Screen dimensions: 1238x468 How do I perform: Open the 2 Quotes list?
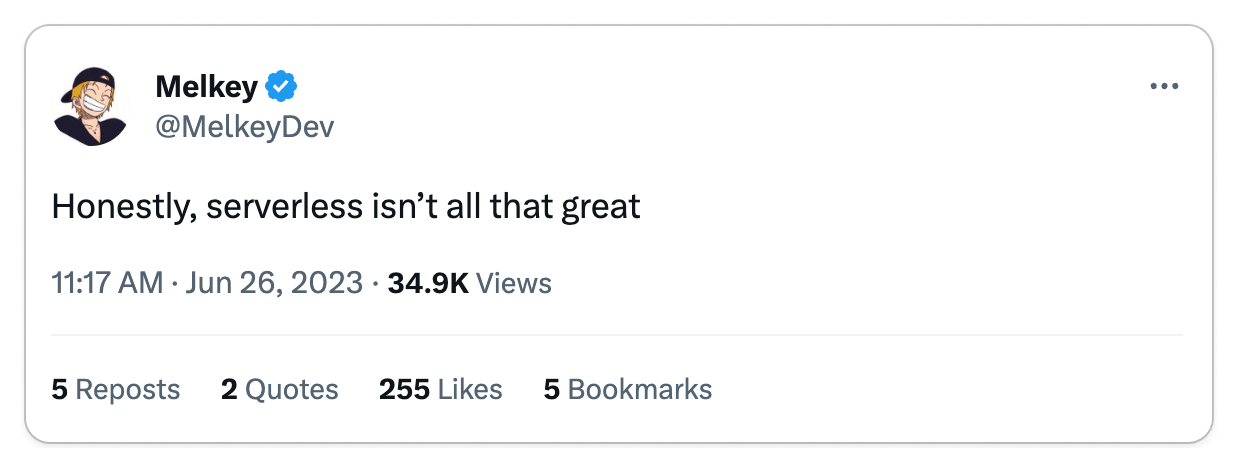(280, 389)
